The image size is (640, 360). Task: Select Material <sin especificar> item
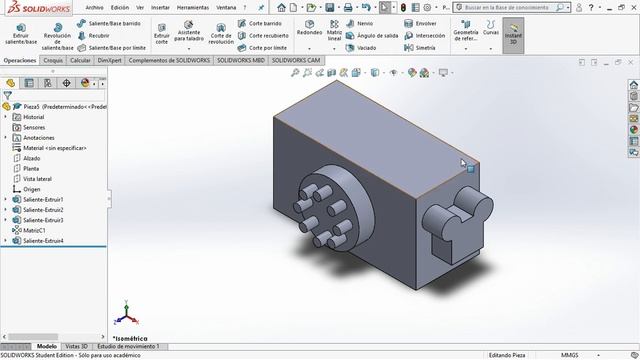(54, 148)
